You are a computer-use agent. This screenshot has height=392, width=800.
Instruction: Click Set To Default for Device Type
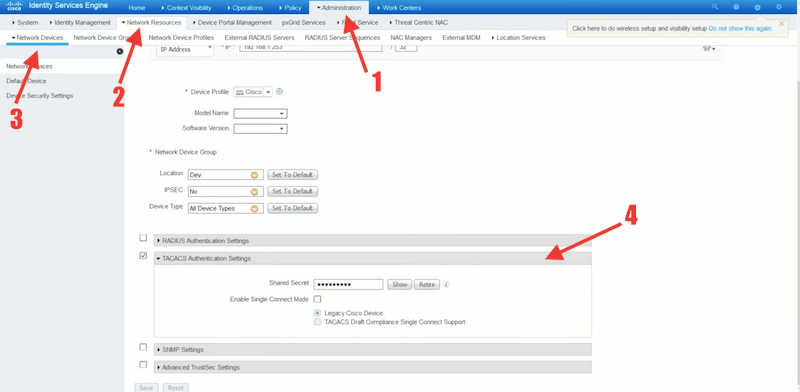coord(292,208)
